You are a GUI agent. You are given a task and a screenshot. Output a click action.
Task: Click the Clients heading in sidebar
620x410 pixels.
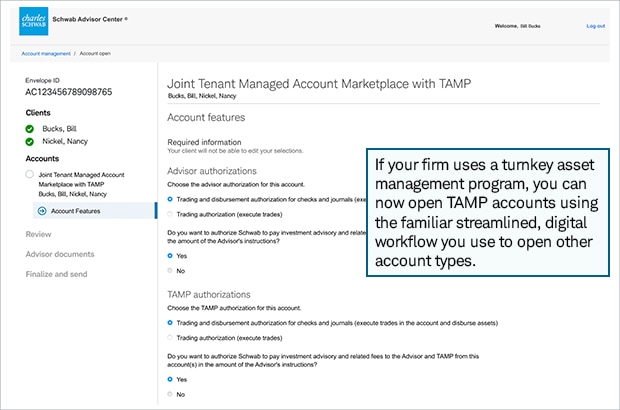(38, 113)
